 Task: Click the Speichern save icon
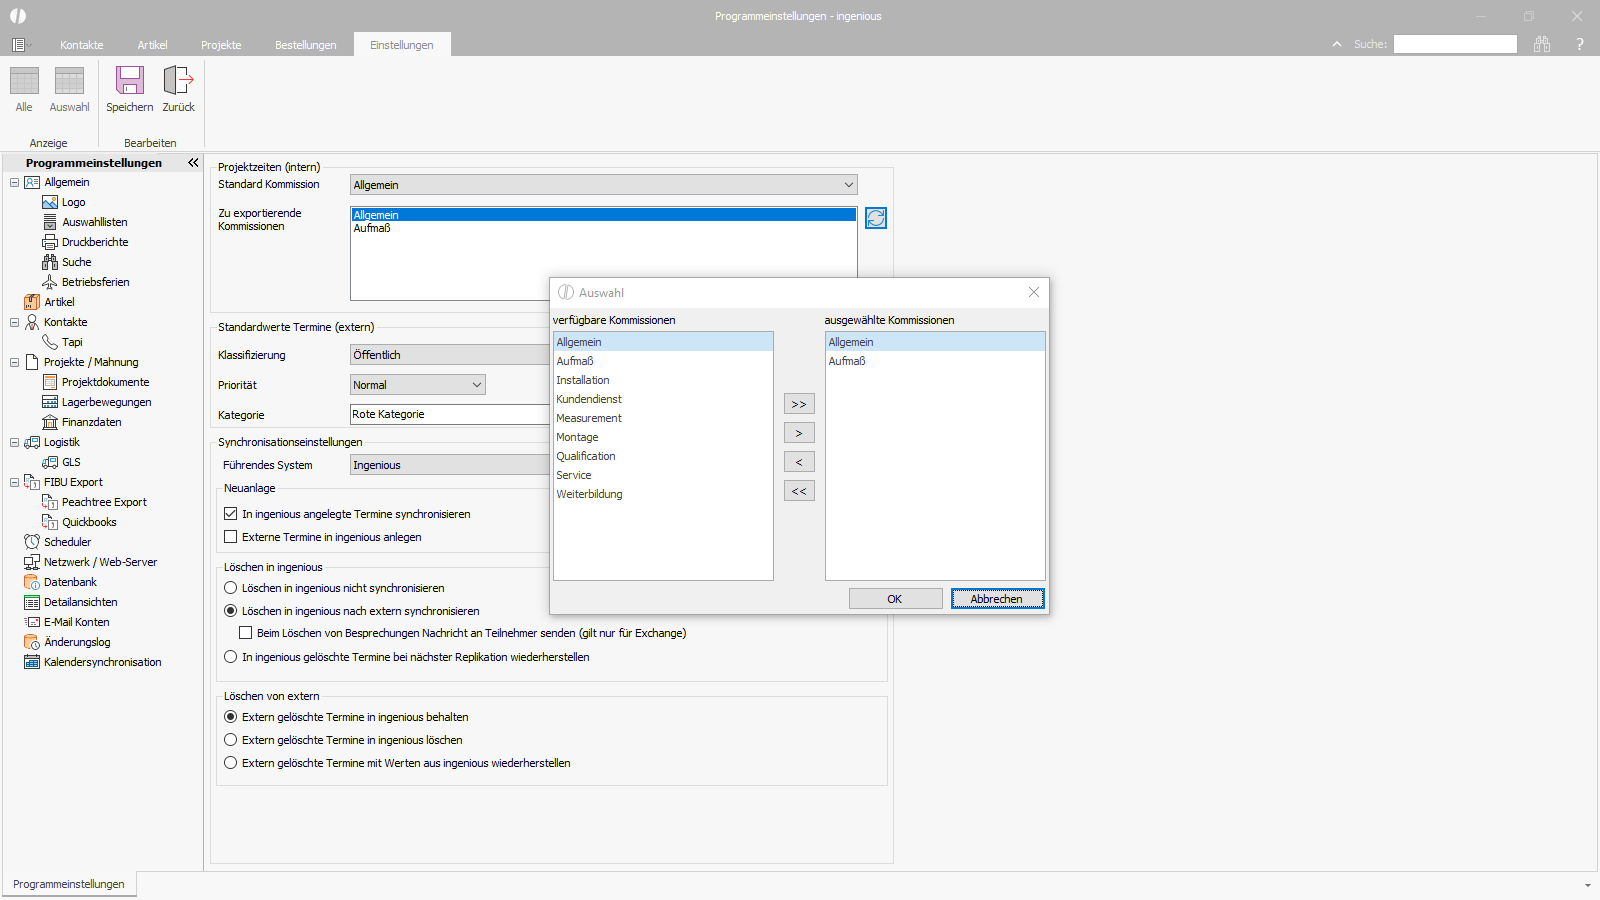[x=130, y=80]
